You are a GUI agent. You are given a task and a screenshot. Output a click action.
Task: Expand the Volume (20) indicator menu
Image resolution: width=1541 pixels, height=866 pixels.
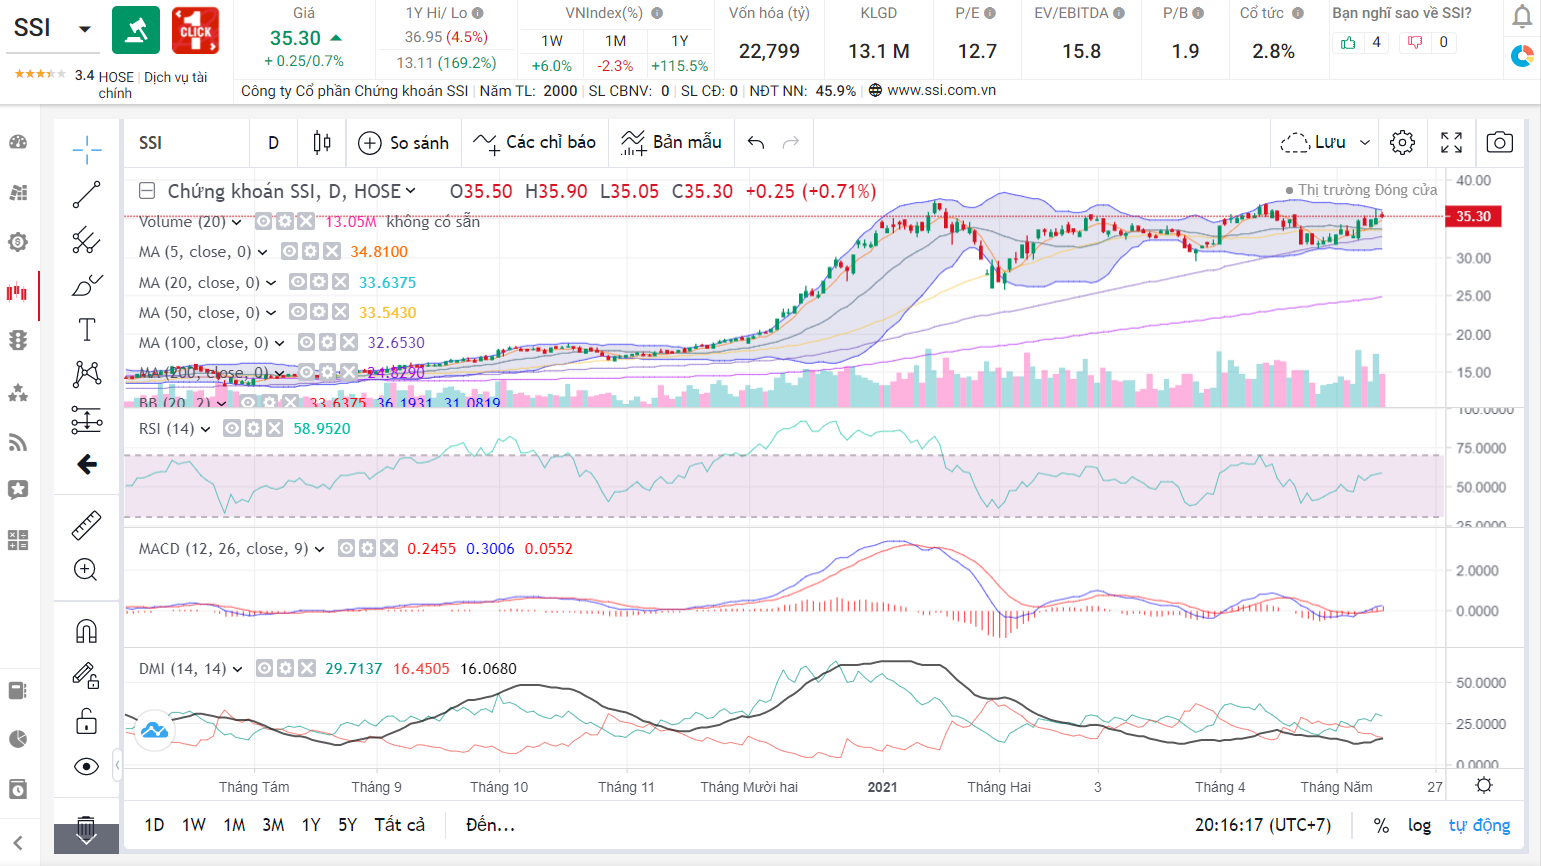point(237,222)
